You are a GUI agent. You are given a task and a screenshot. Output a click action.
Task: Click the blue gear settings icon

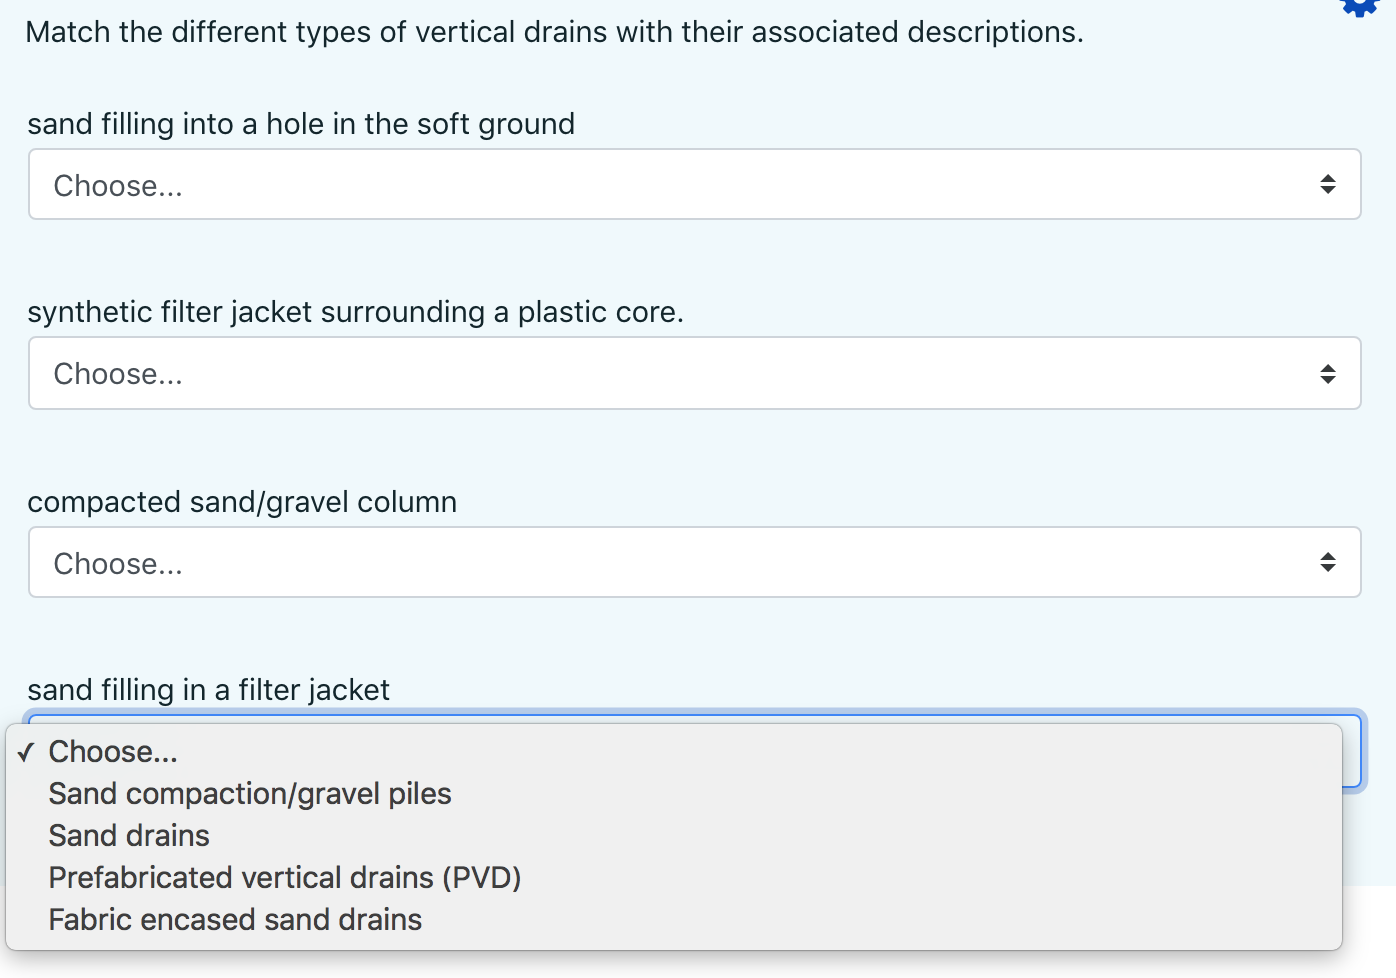coord(1360,6)
